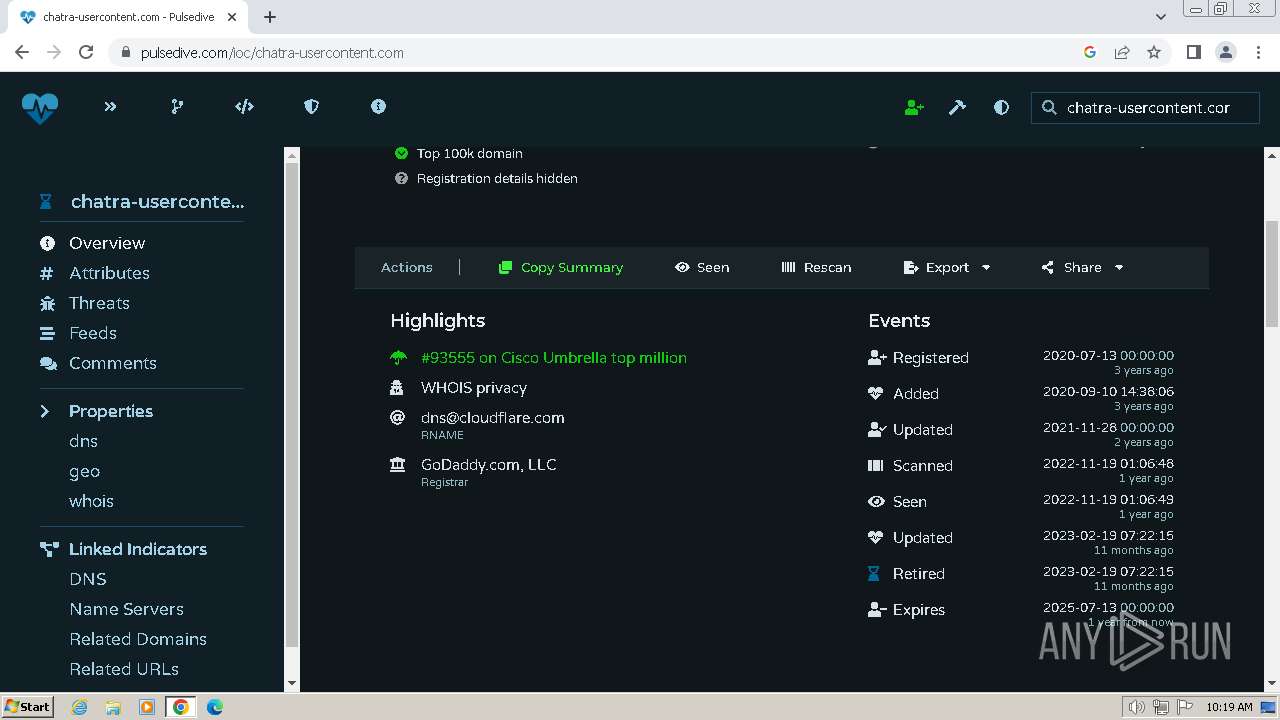Open the info circle icon in top nav
The height and width of the screenshot is (720, 1280).
(378, 106)
